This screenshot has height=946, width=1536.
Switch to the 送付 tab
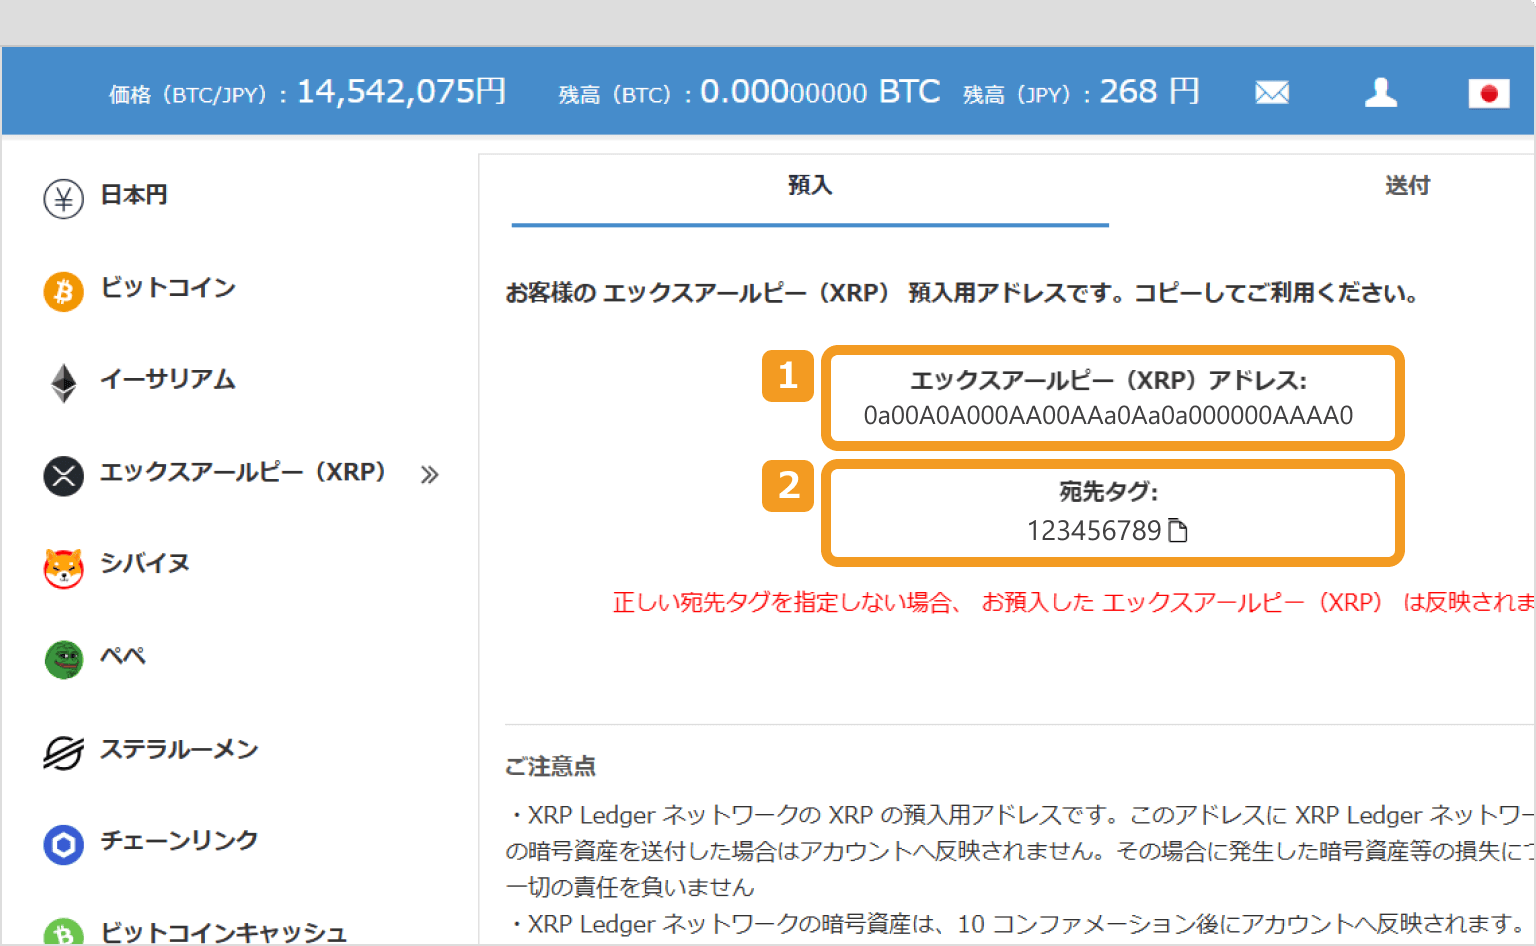pos(1408,185)
